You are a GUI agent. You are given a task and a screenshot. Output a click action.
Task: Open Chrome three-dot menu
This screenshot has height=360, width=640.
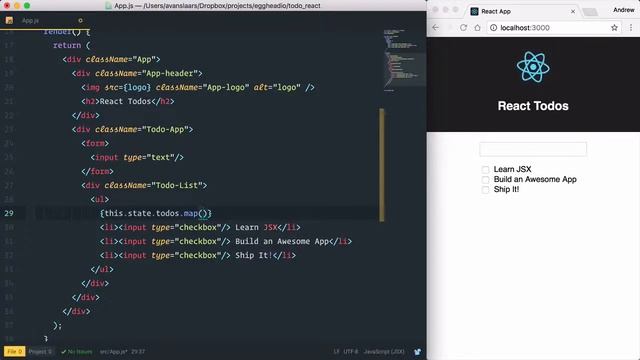[631, 28]
